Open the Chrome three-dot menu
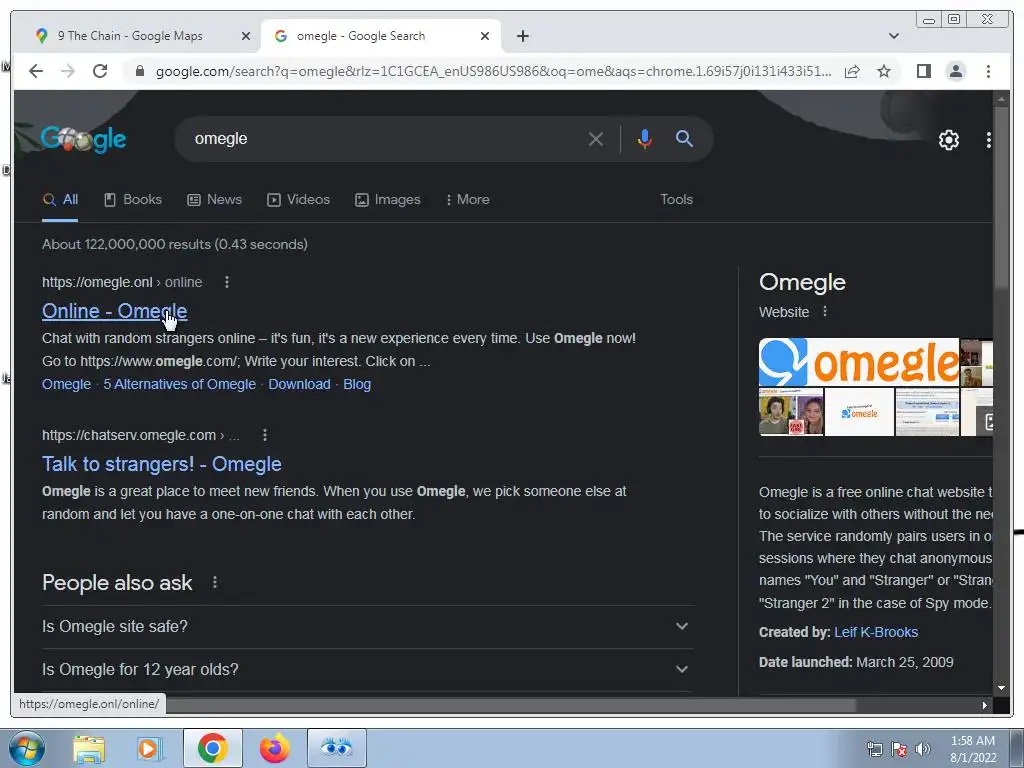 [988, 71]
